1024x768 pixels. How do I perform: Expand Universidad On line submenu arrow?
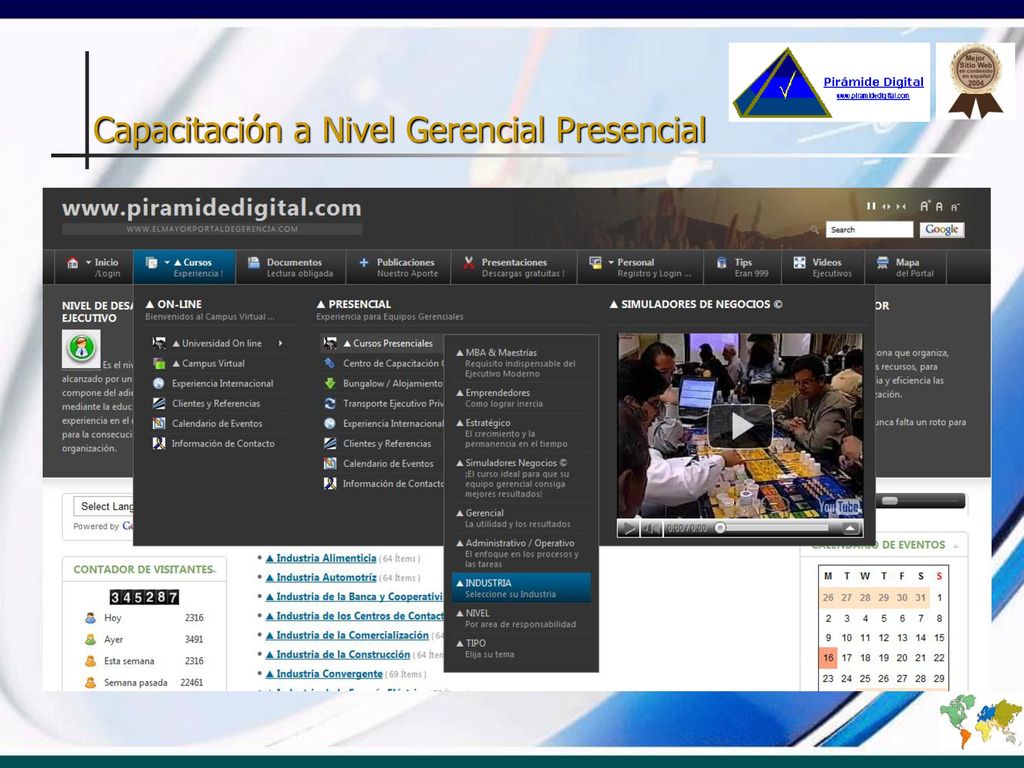[280, 343]
